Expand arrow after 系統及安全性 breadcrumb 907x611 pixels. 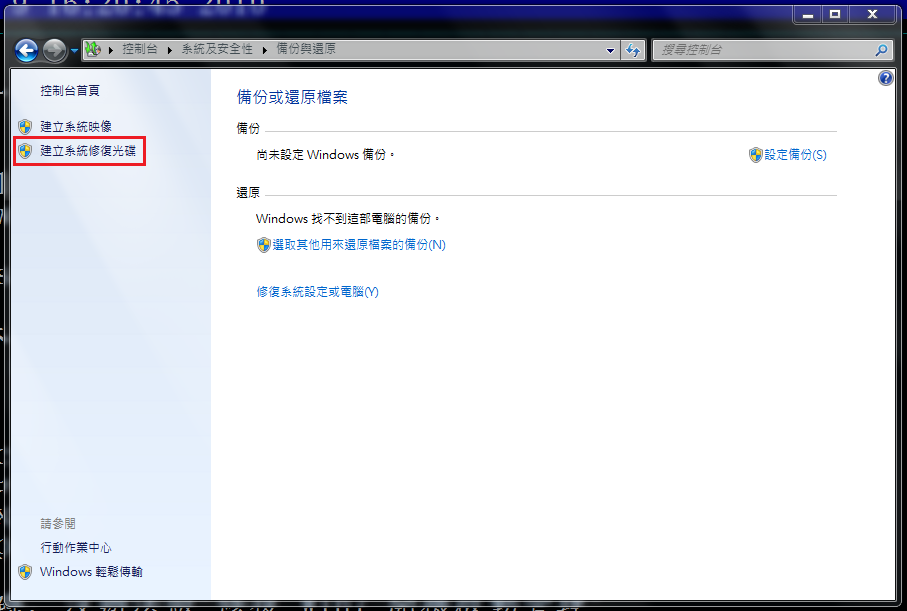(264, 50)
